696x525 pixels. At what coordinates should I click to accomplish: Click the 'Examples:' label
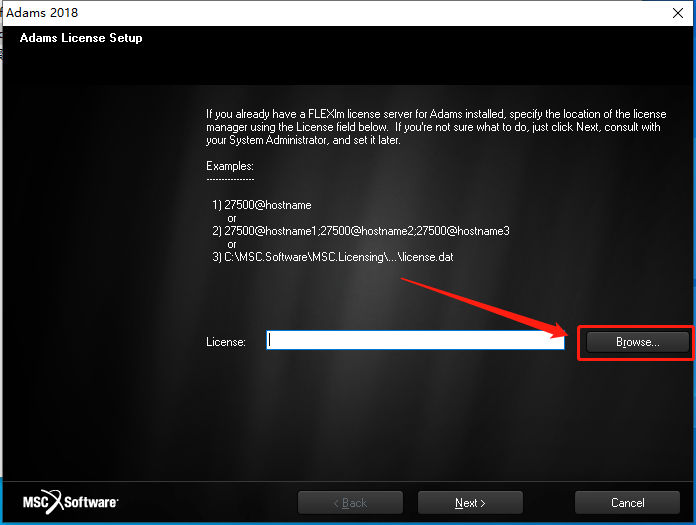tap(230, 166)
